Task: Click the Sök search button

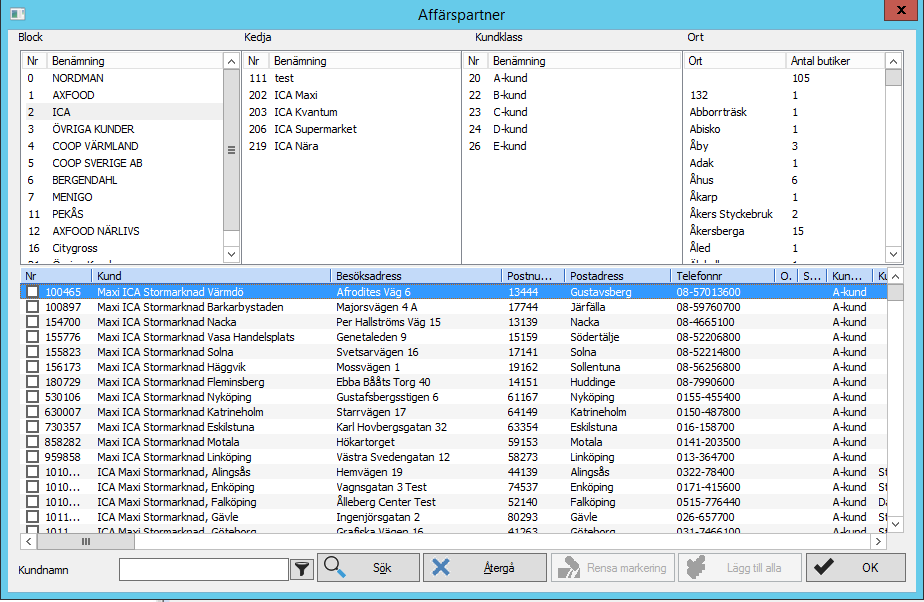Action: coord(368,568)
